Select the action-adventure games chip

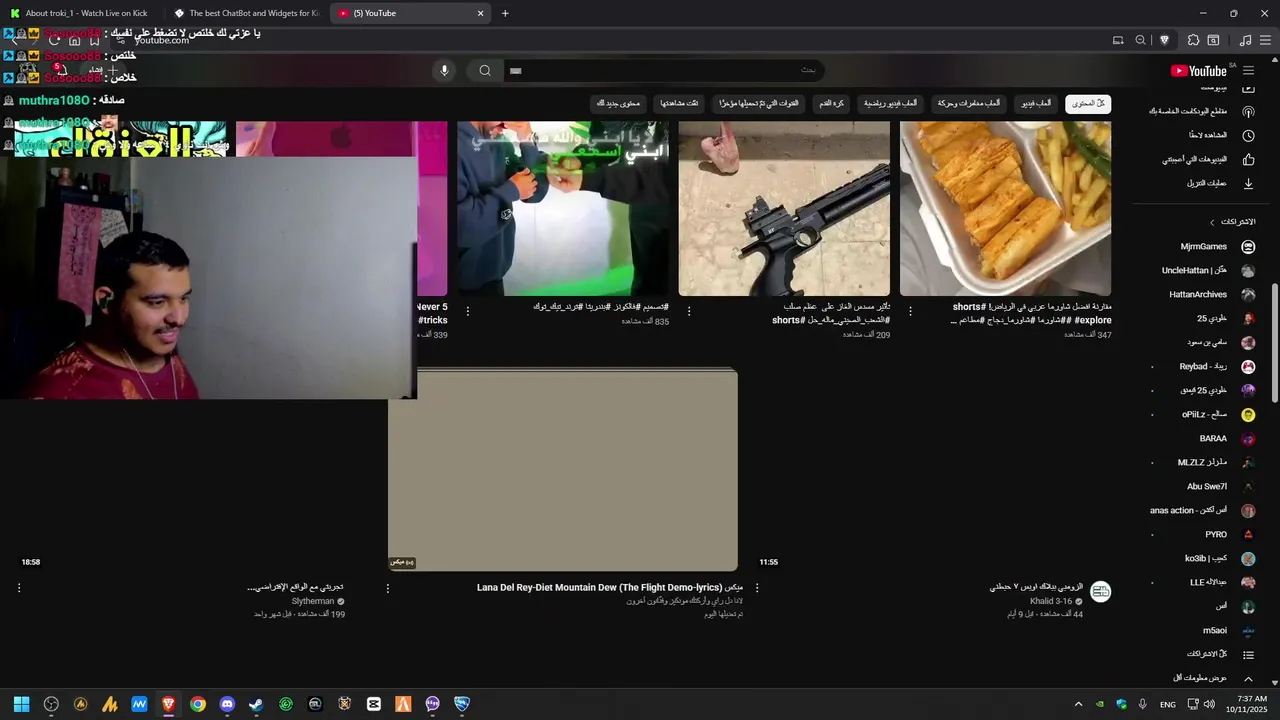(968, 103)
